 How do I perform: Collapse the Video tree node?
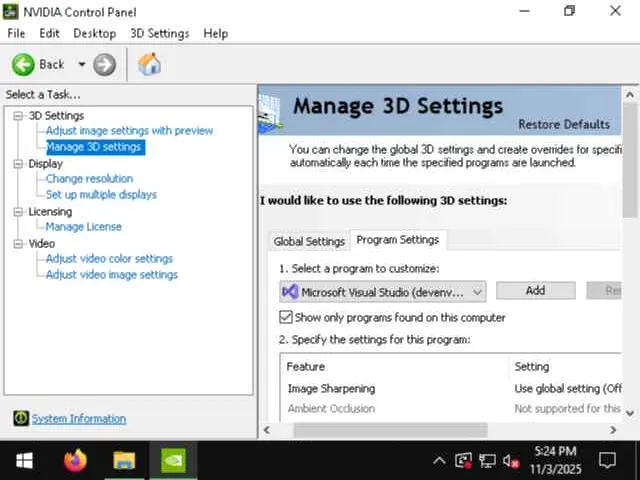(18, 244)
